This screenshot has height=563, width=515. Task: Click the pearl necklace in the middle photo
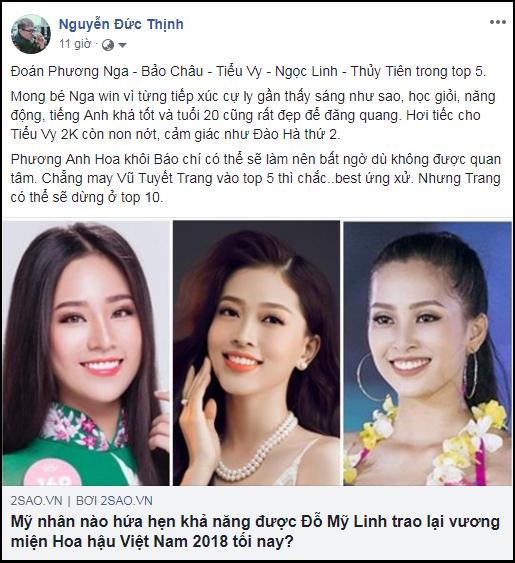(x=257, y=446)
